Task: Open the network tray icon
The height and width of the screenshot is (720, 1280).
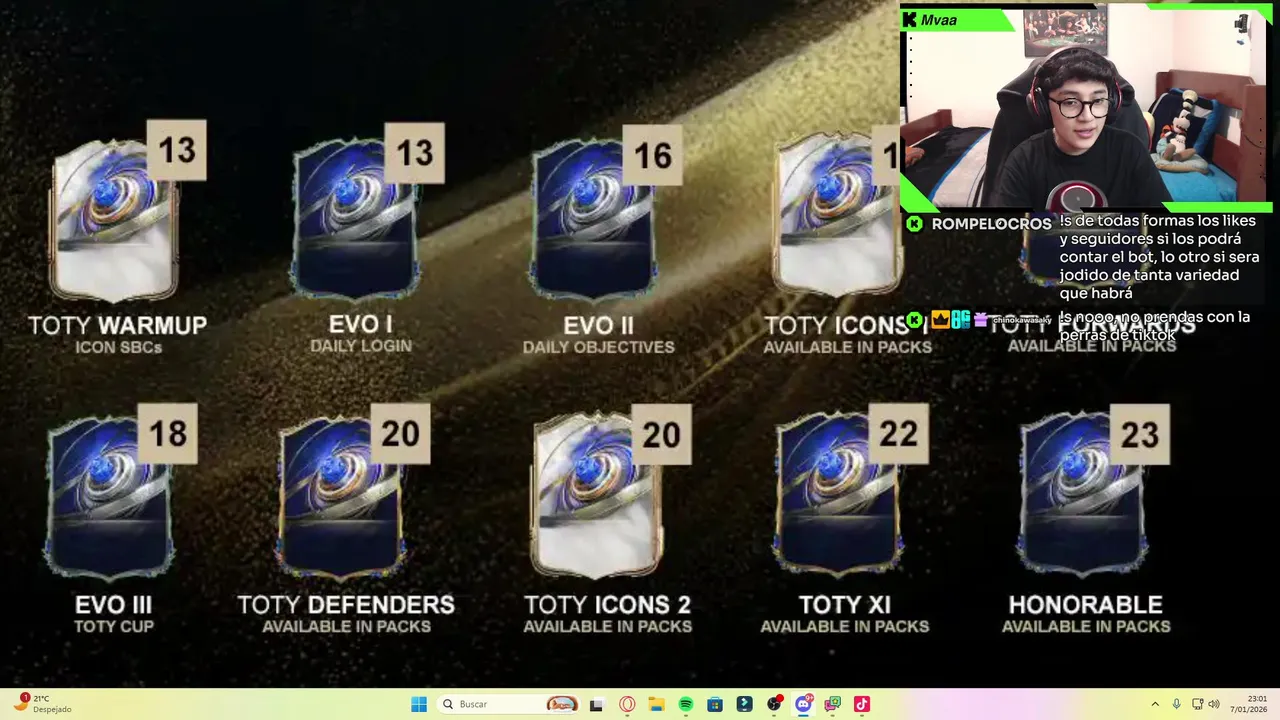Action: coord(1197,704)
